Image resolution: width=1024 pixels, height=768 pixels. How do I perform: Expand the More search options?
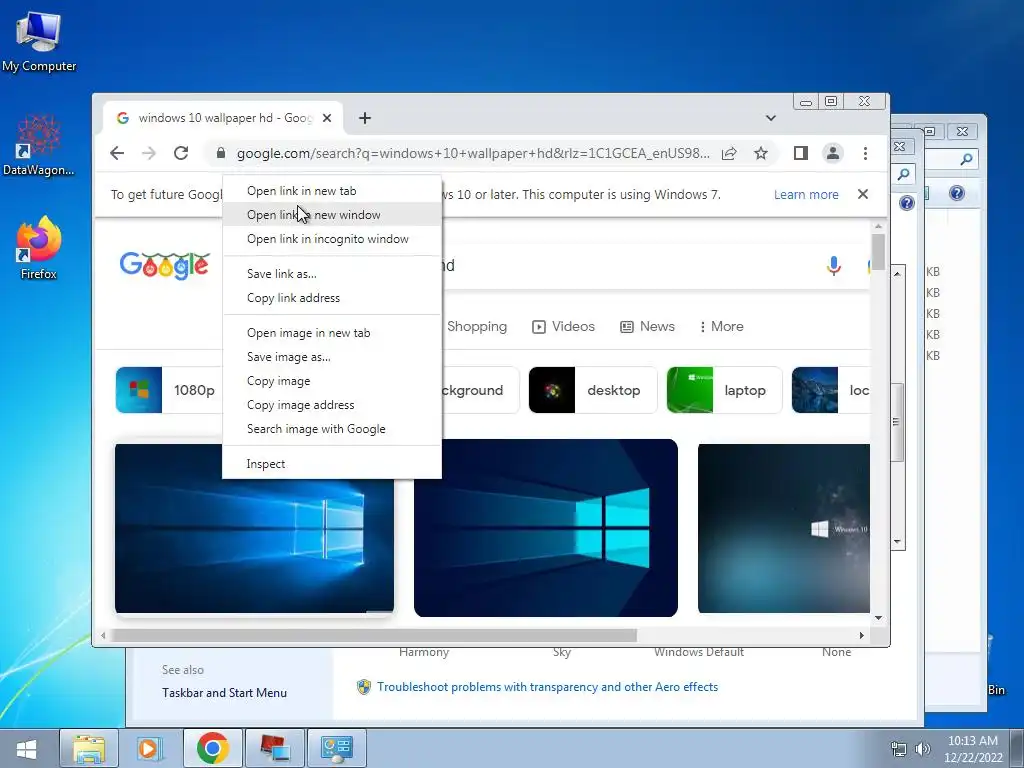pos(721,327)
